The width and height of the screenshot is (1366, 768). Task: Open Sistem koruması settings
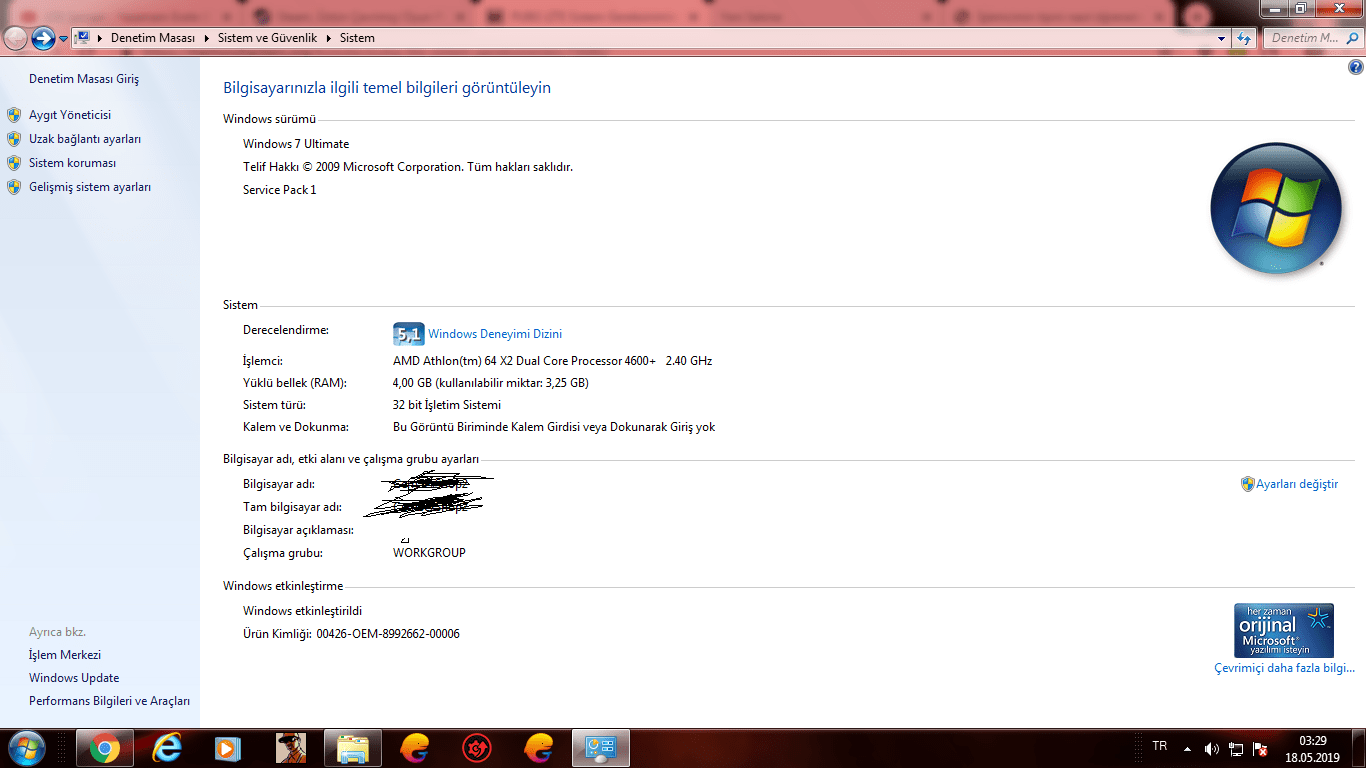(73, 163)
